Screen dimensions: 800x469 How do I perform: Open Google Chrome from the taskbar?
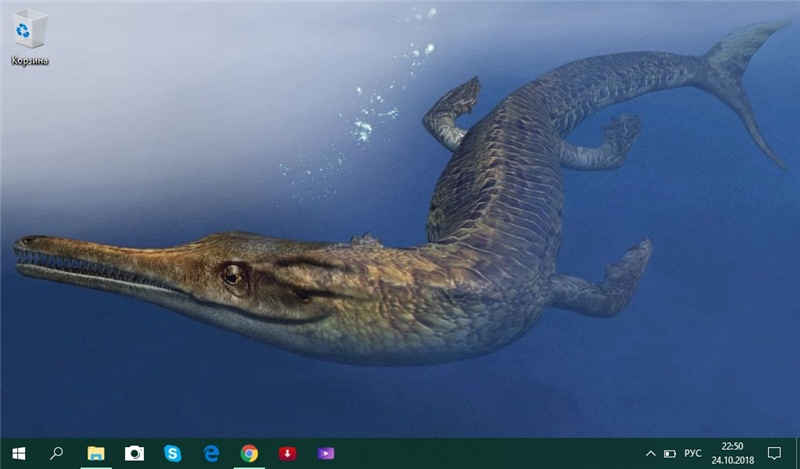249,453
